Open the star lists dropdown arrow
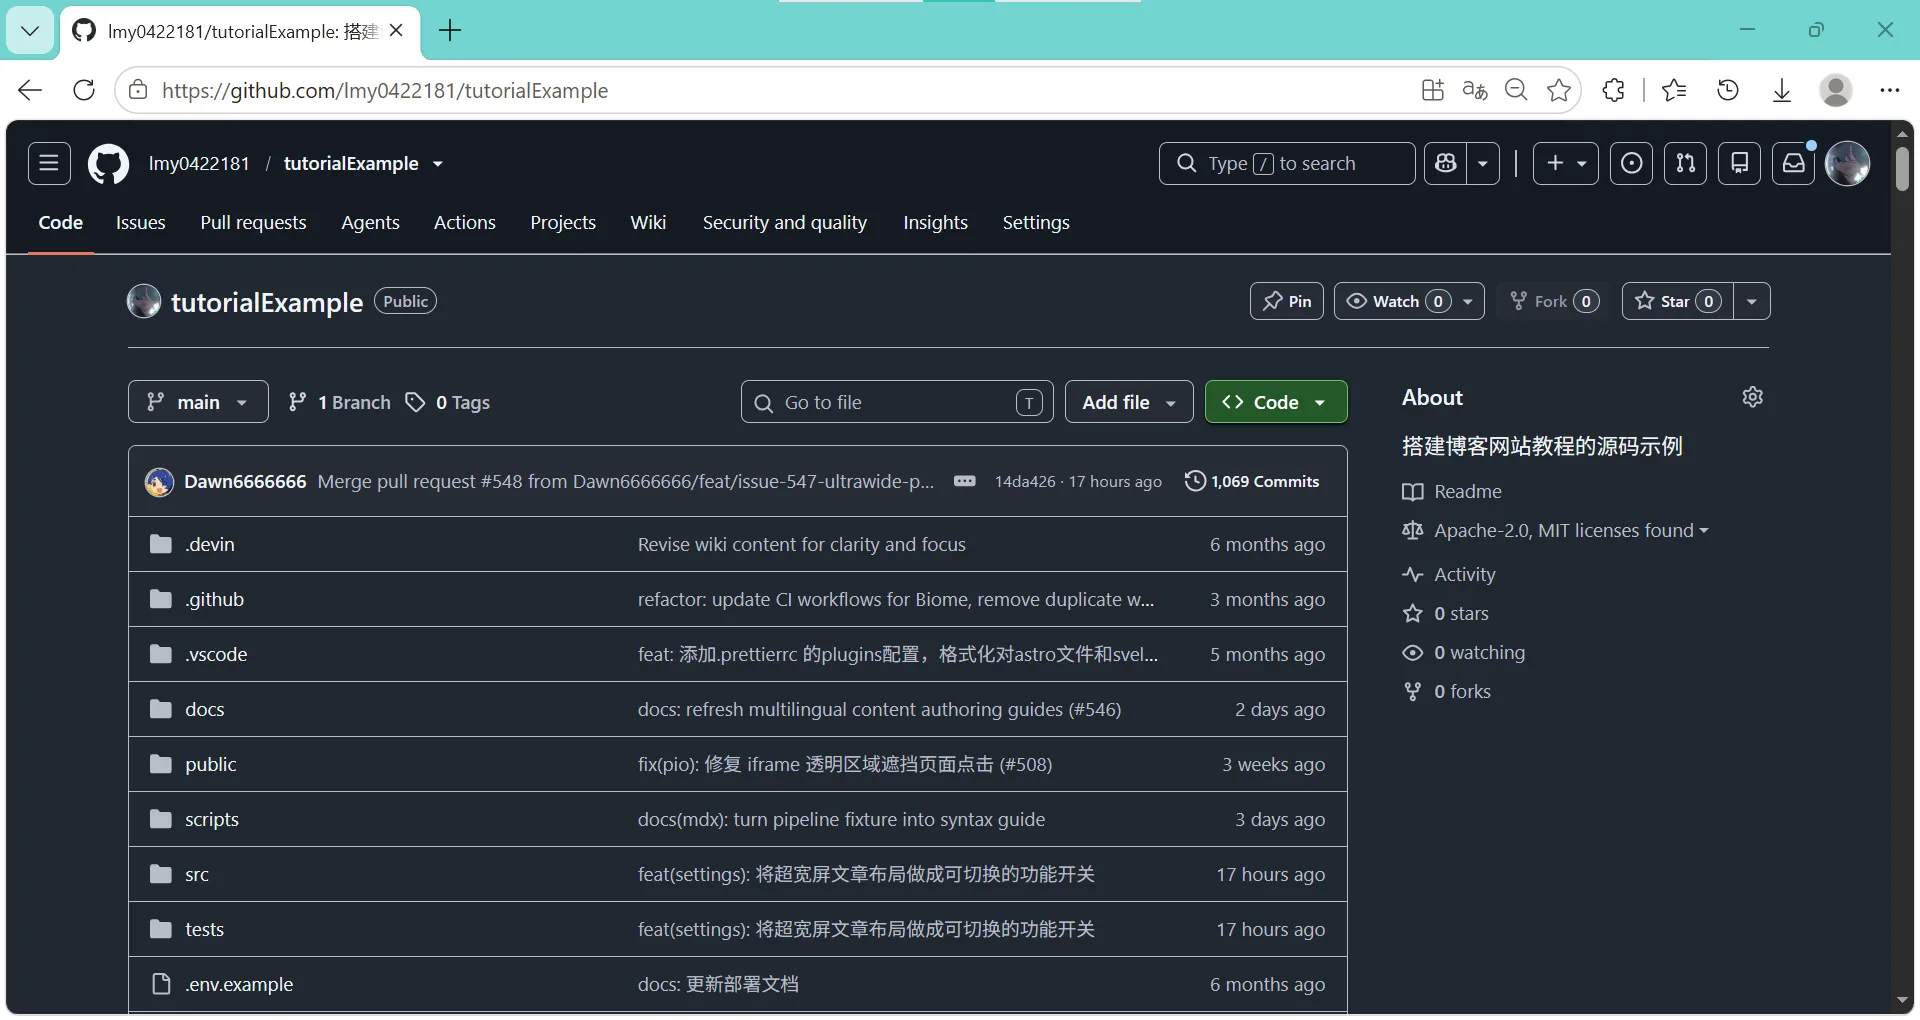1920x1020 pixels. [x=1752, y=301]
